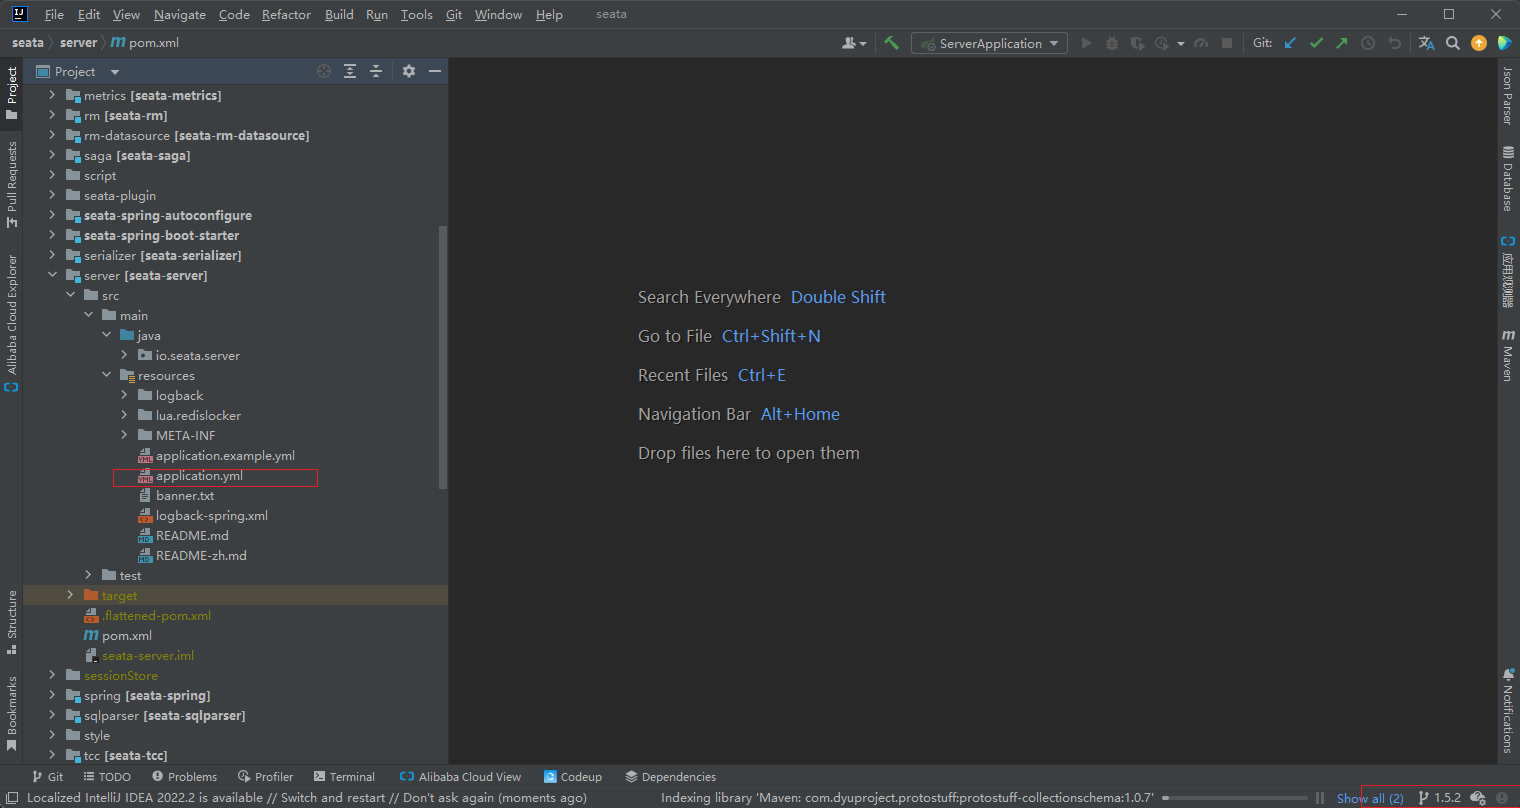
Task: Run ServerApplication with the green play icon
Action: [x=1087, y=43]
